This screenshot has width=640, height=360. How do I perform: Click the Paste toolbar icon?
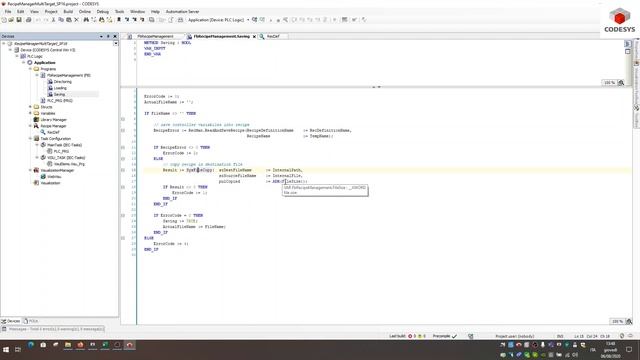(x=69, y=20)
